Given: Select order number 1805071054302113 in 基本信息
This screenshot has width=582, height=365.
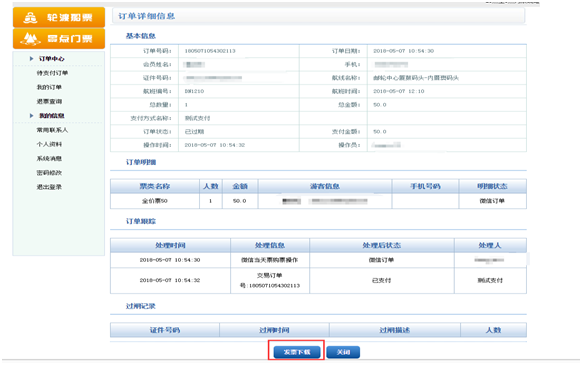Looking at the screenshot, I should [x=210, y=51].
